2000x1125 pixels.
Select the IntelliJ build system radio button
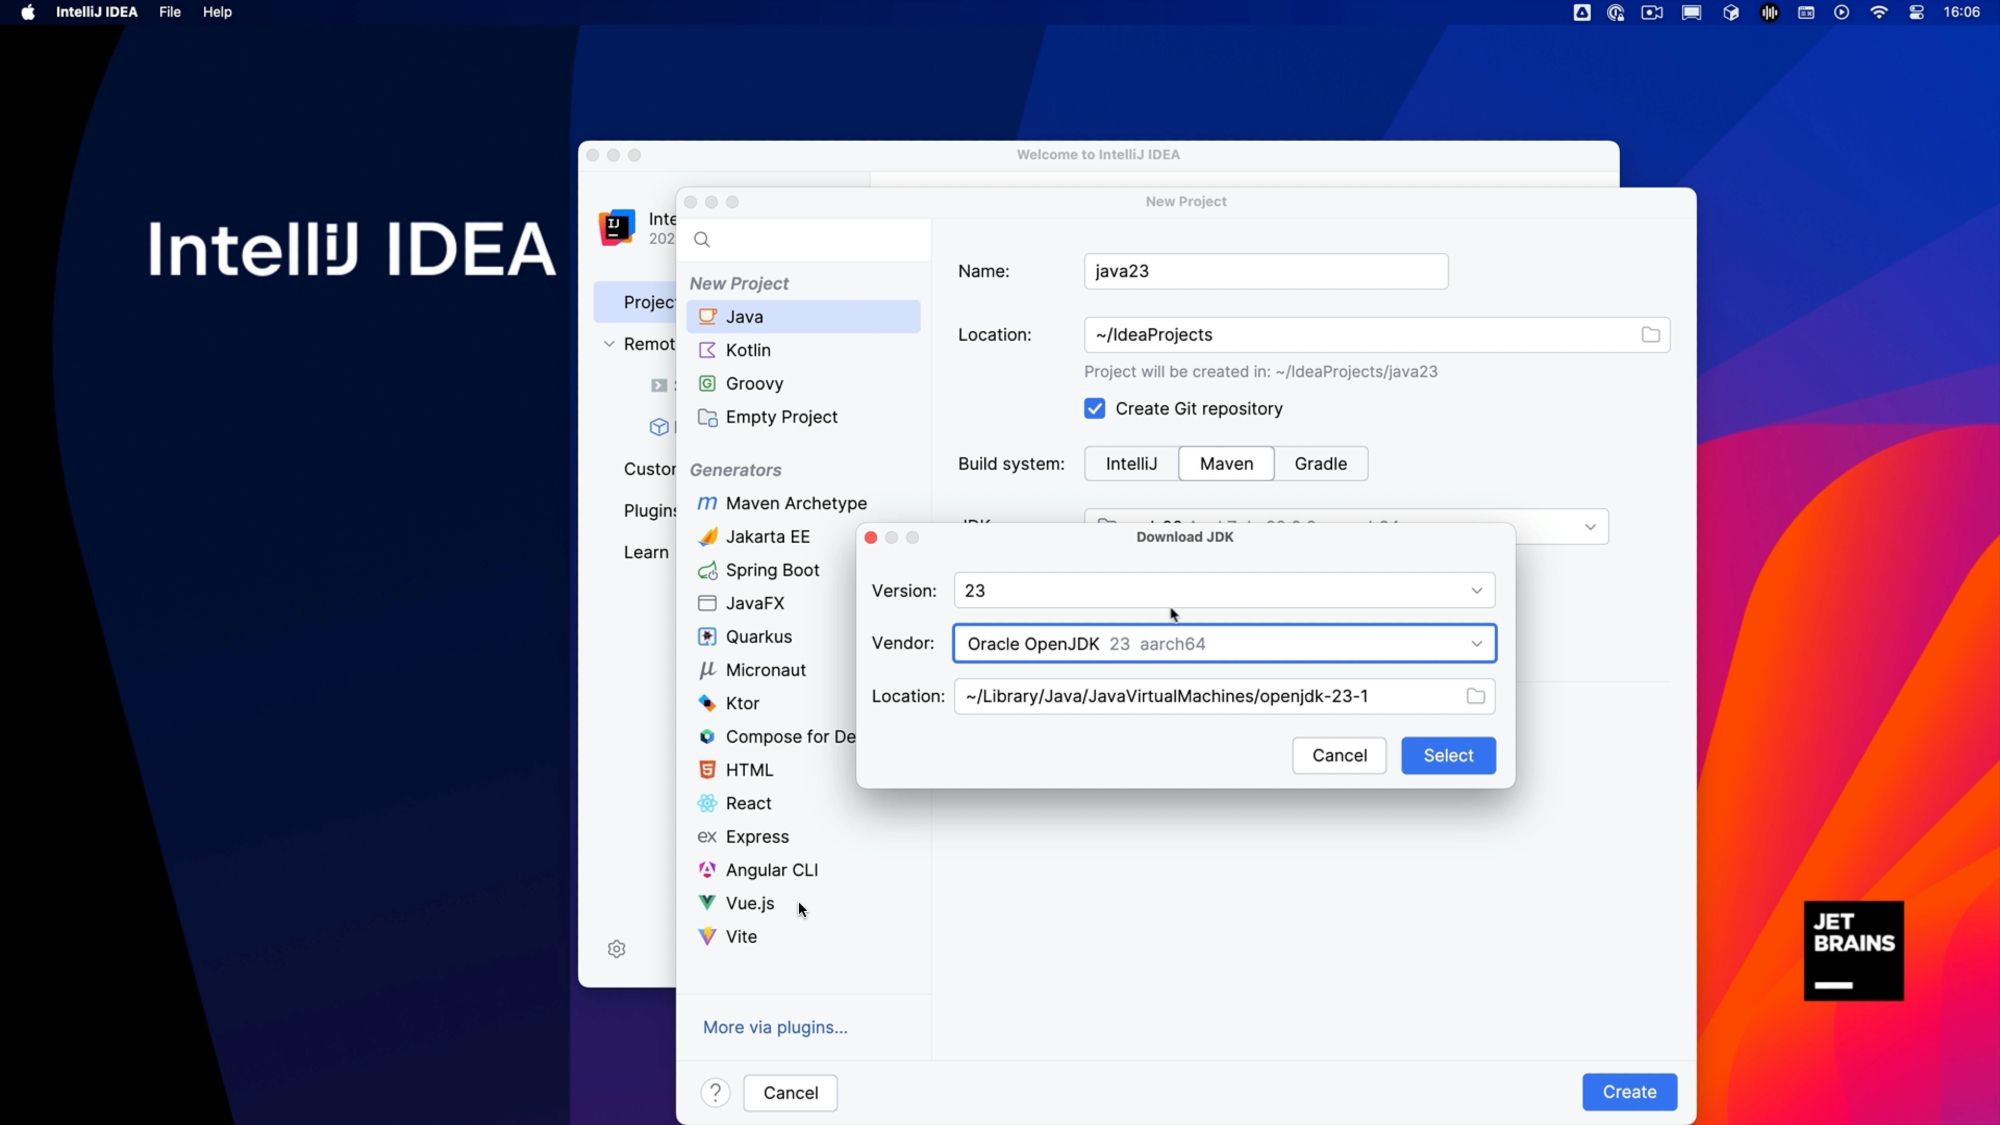click(x=1129, y=463)
